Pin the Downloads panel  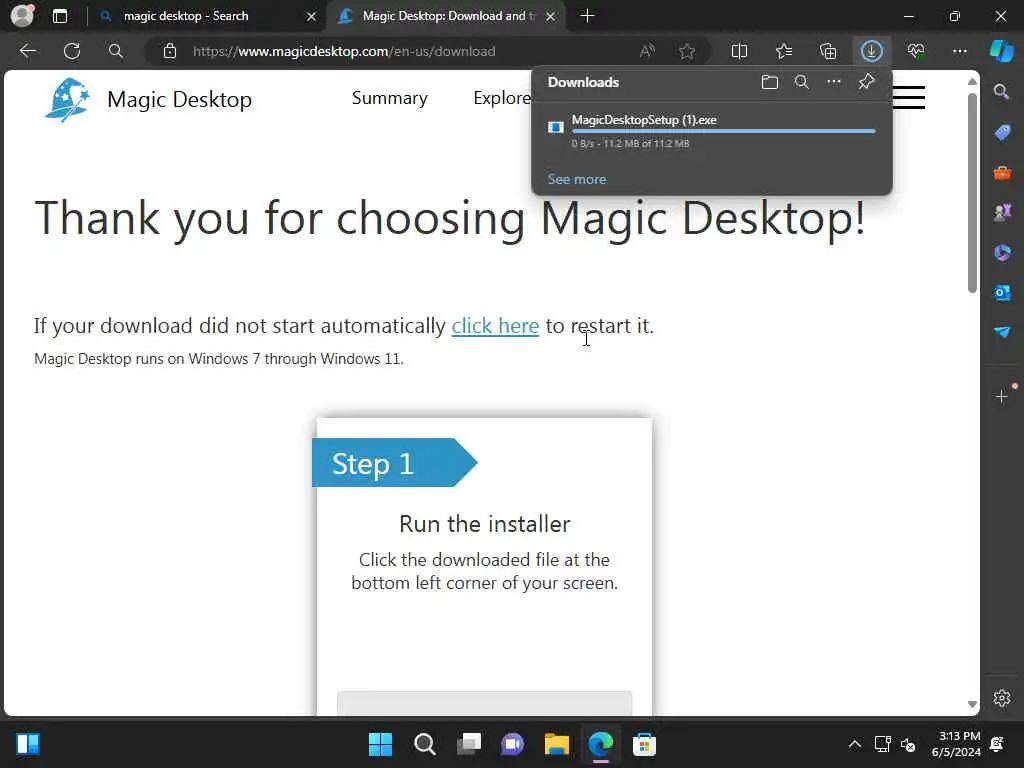coord(867,82)
